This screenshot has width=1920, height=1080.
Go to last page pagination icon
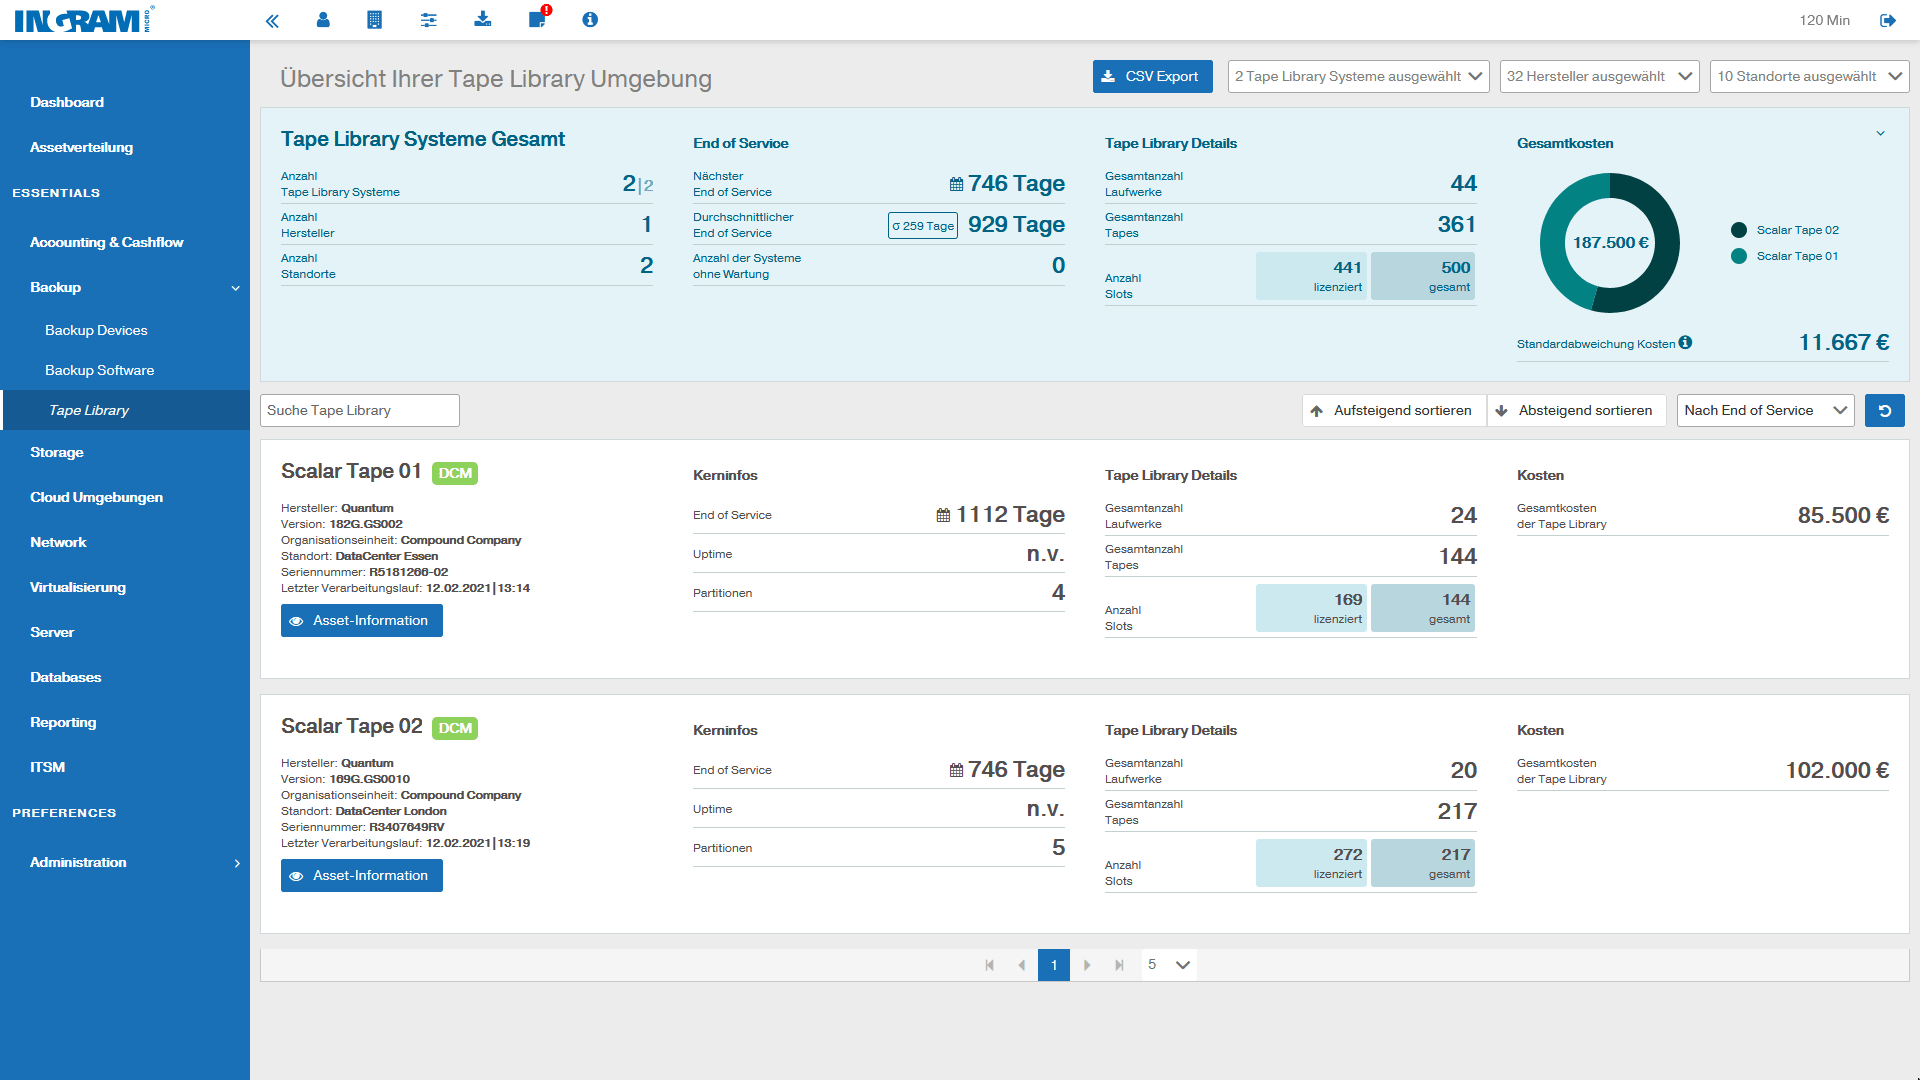point(1119,965)
